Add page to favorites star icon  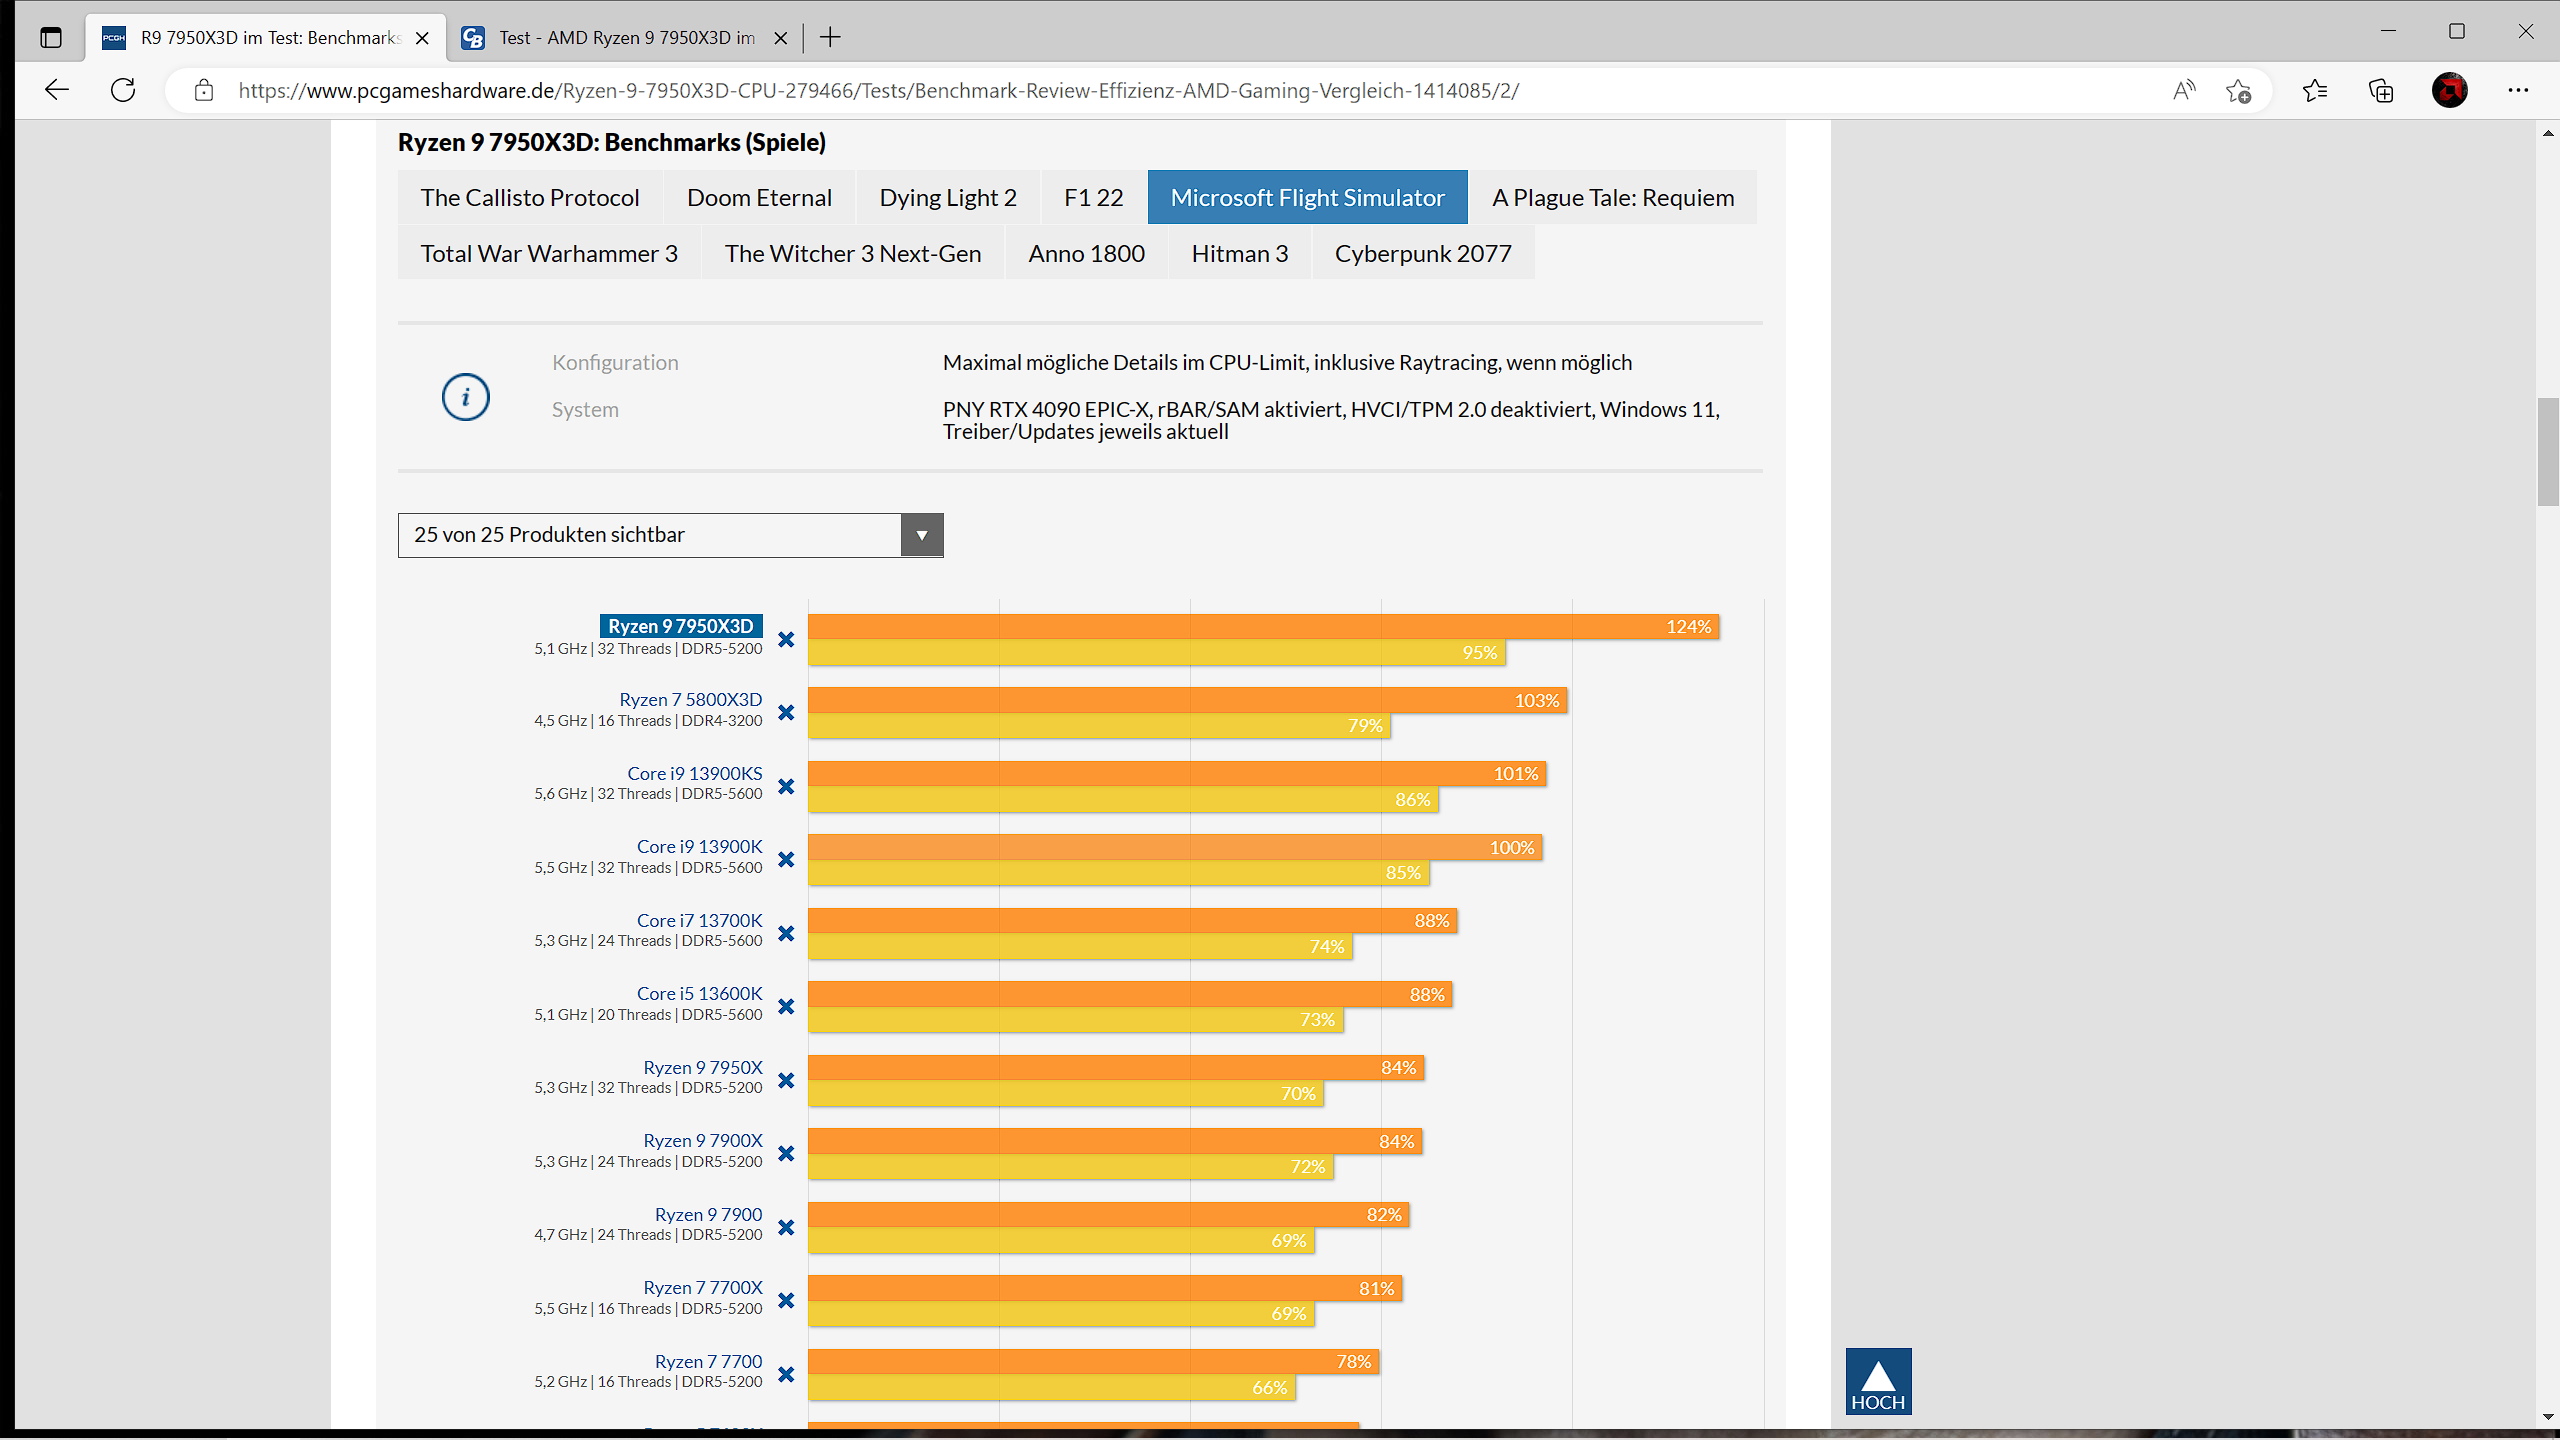2238,91
